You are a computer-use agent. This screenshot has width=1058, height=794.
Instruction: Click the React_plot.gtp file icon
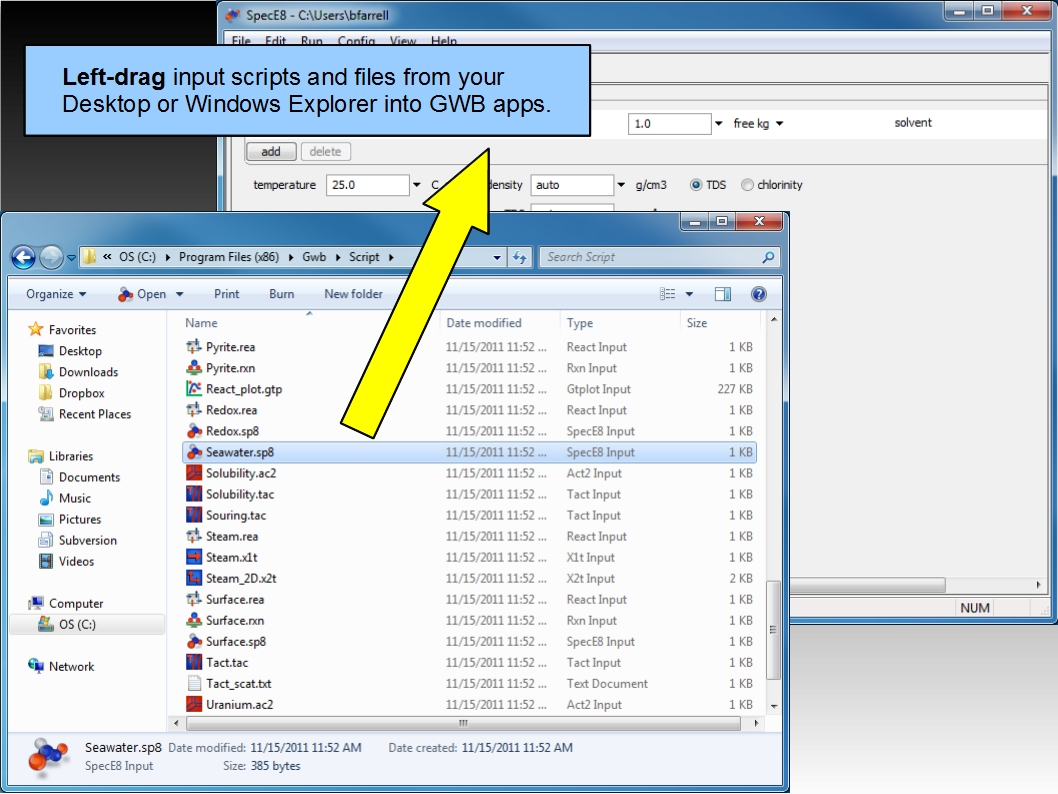194,389
